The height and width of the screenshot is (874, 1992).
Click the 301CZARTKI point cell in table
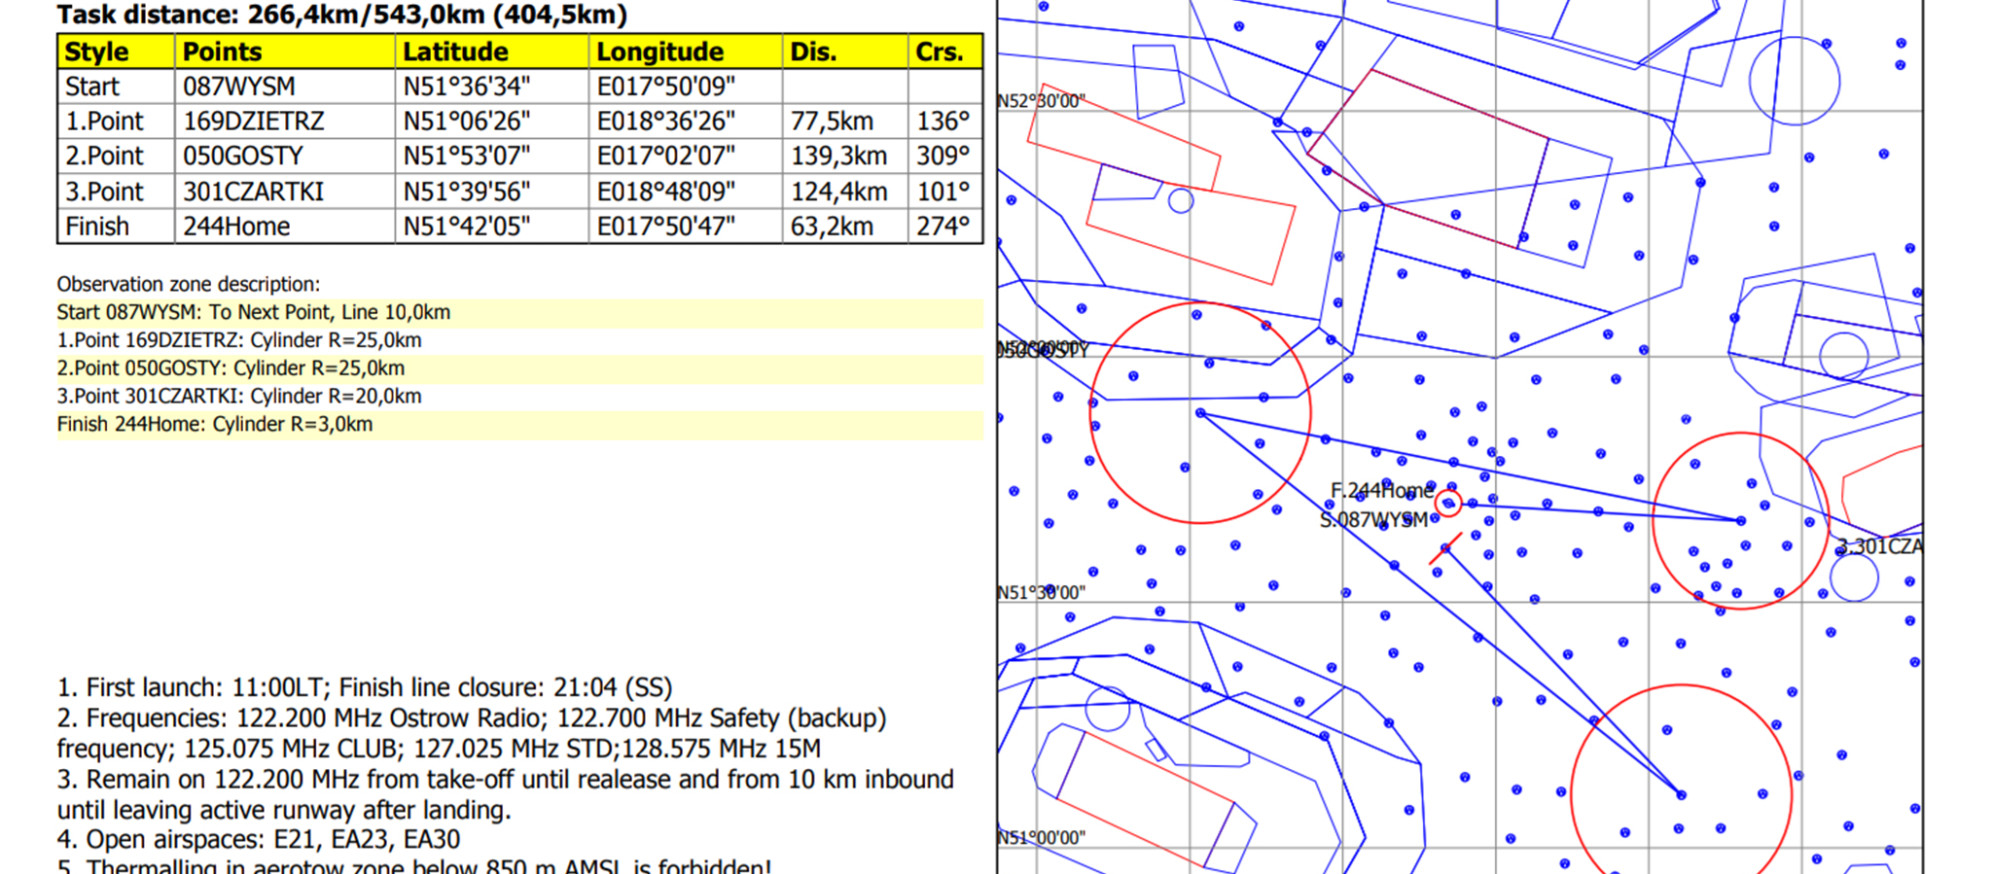(x=254, y=191)
